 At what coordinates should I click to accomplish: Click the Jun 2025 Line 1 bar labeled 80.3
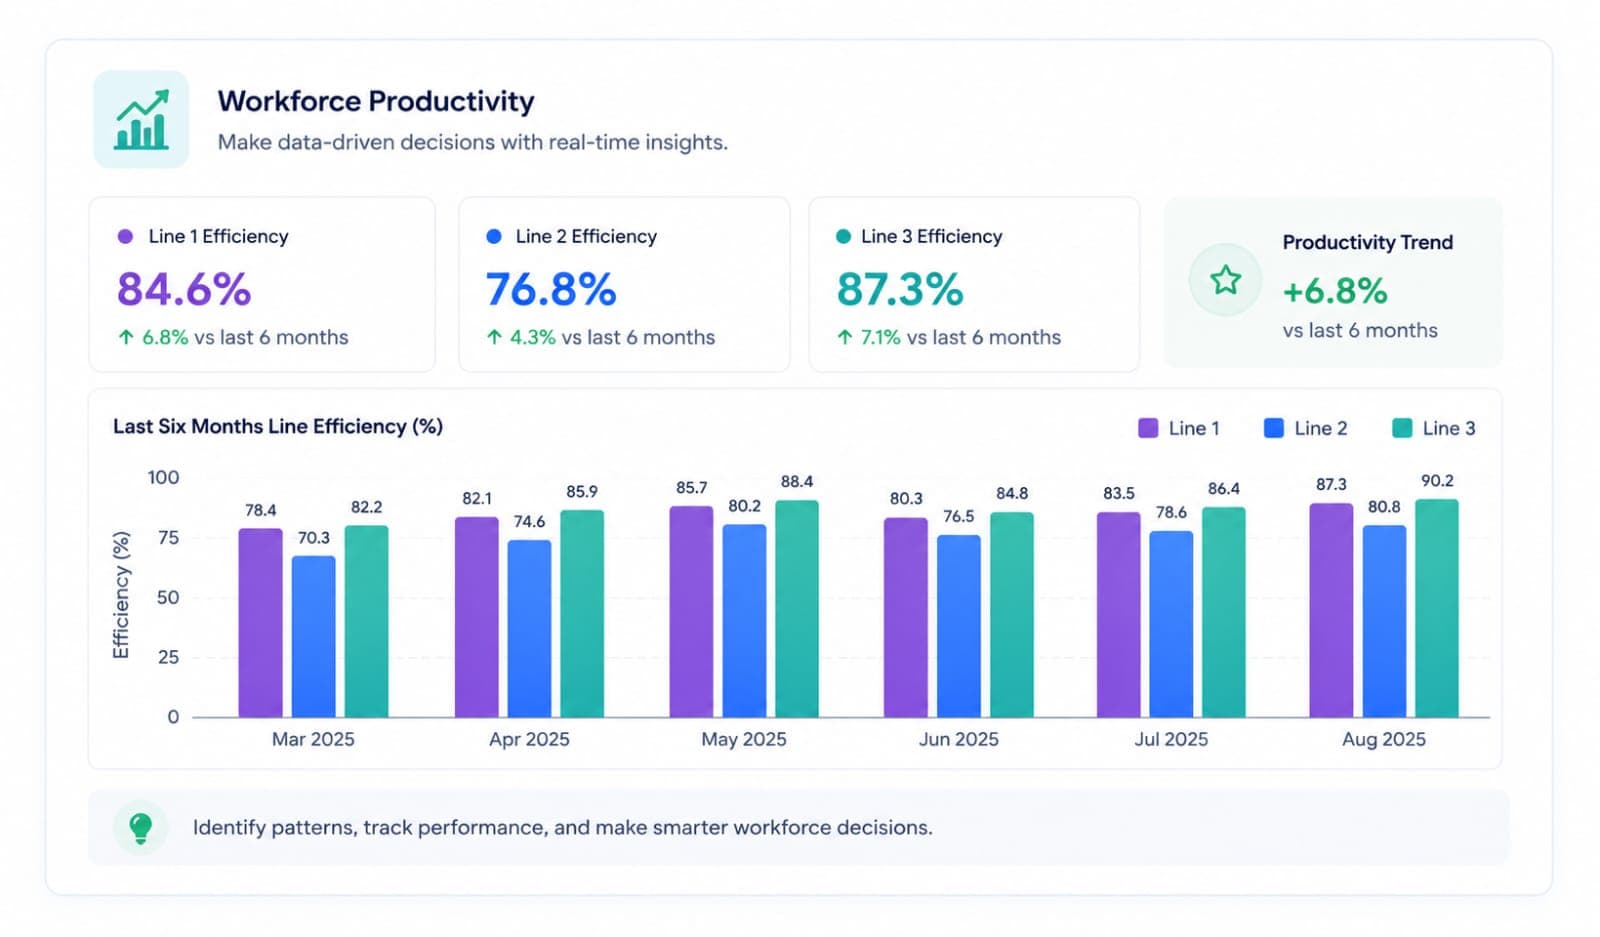(906, 618)
